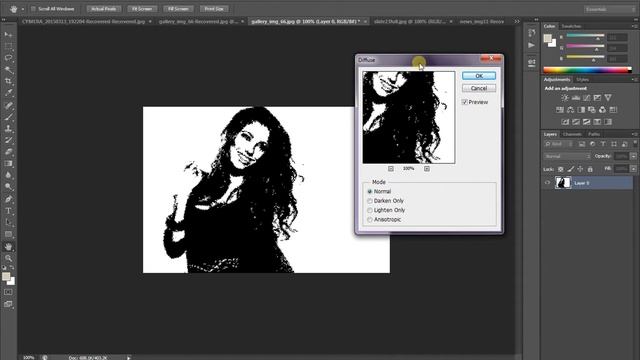Open Layers panel flyout menu
This screenshot has height=360, width=640.
(x=634, y=134)
